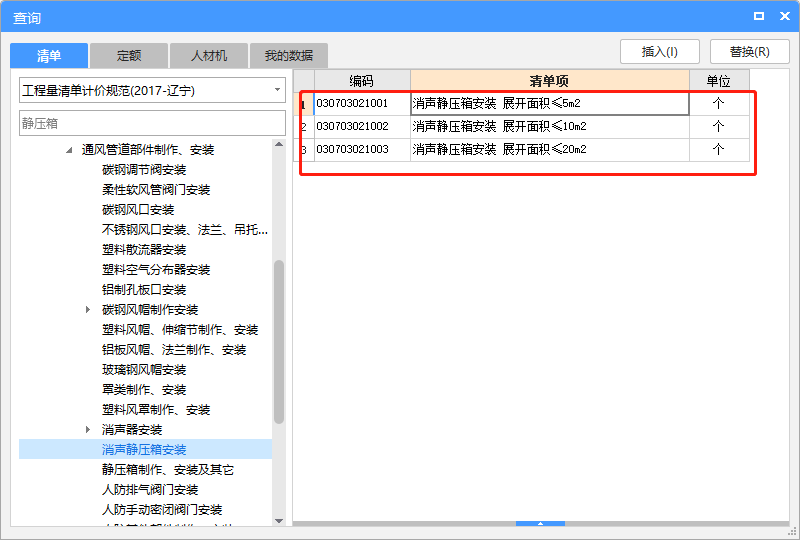
Task: Select 铝板风帽、法兰制作、安装 item
Action: [x=174, y=350]
